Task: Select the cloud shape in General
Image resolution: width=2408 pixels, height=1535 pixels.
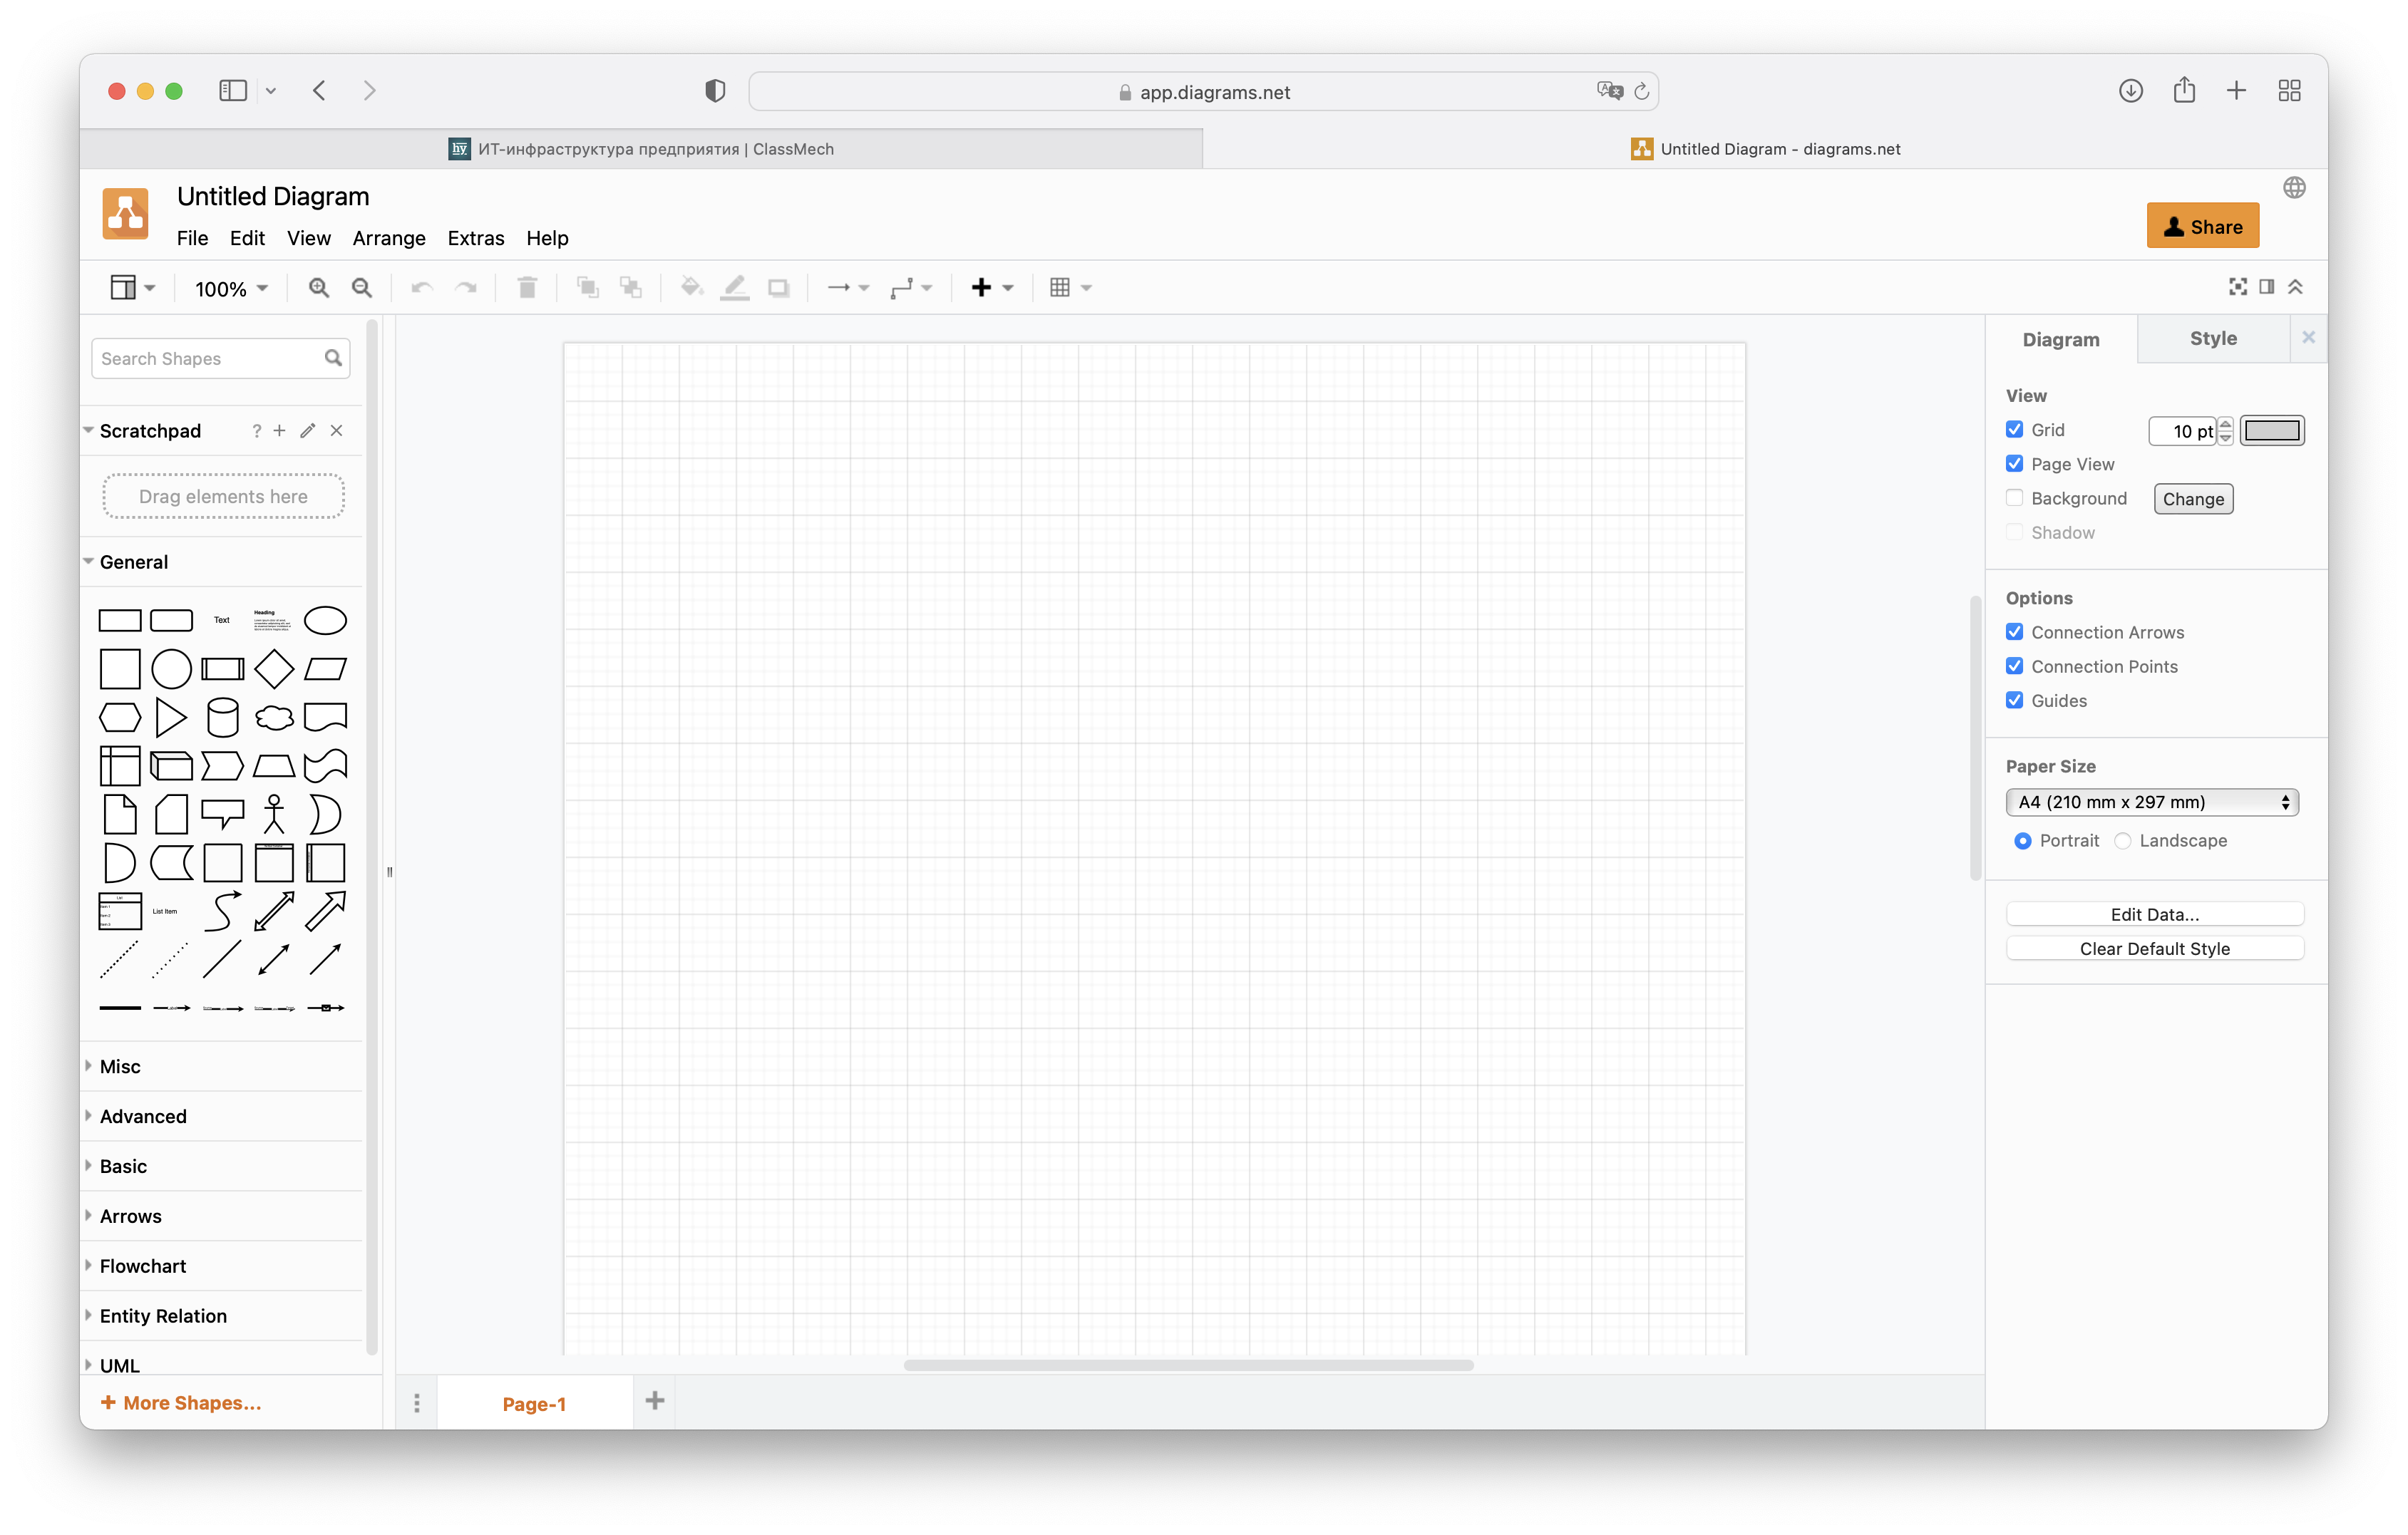Action: point(274,717)
